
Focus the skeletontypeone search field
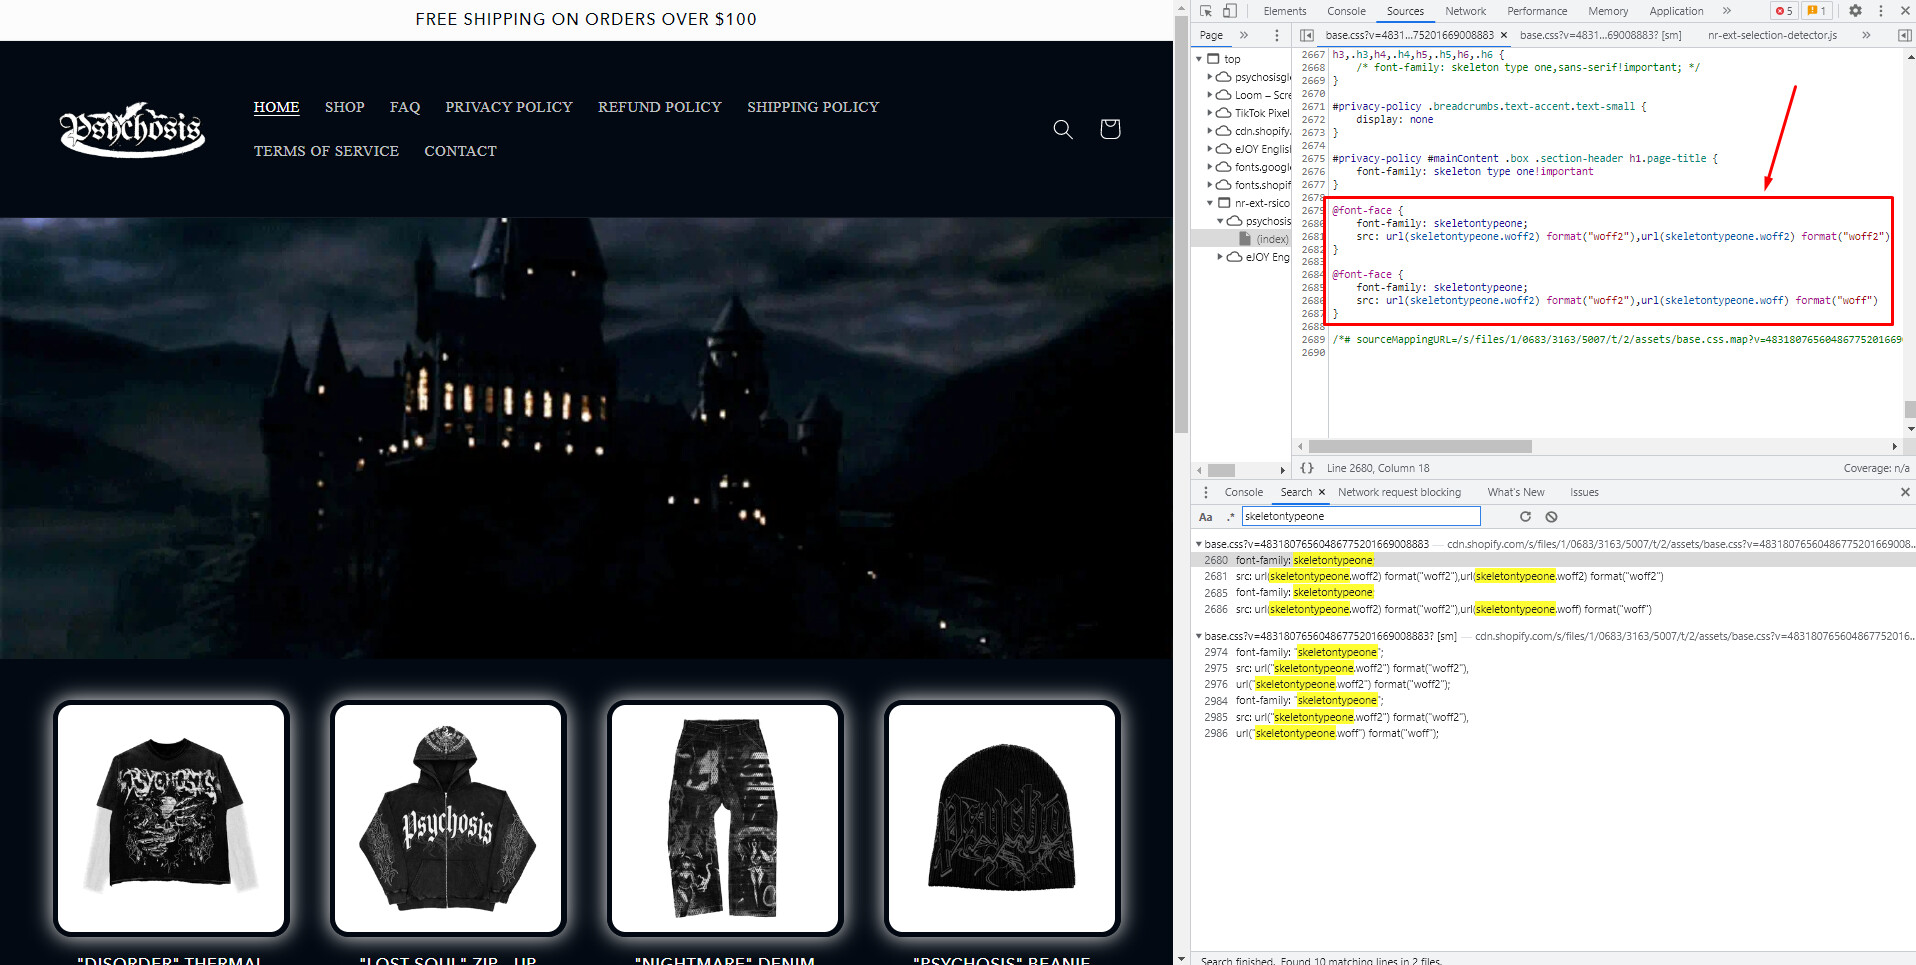(x=1360, y=516)
